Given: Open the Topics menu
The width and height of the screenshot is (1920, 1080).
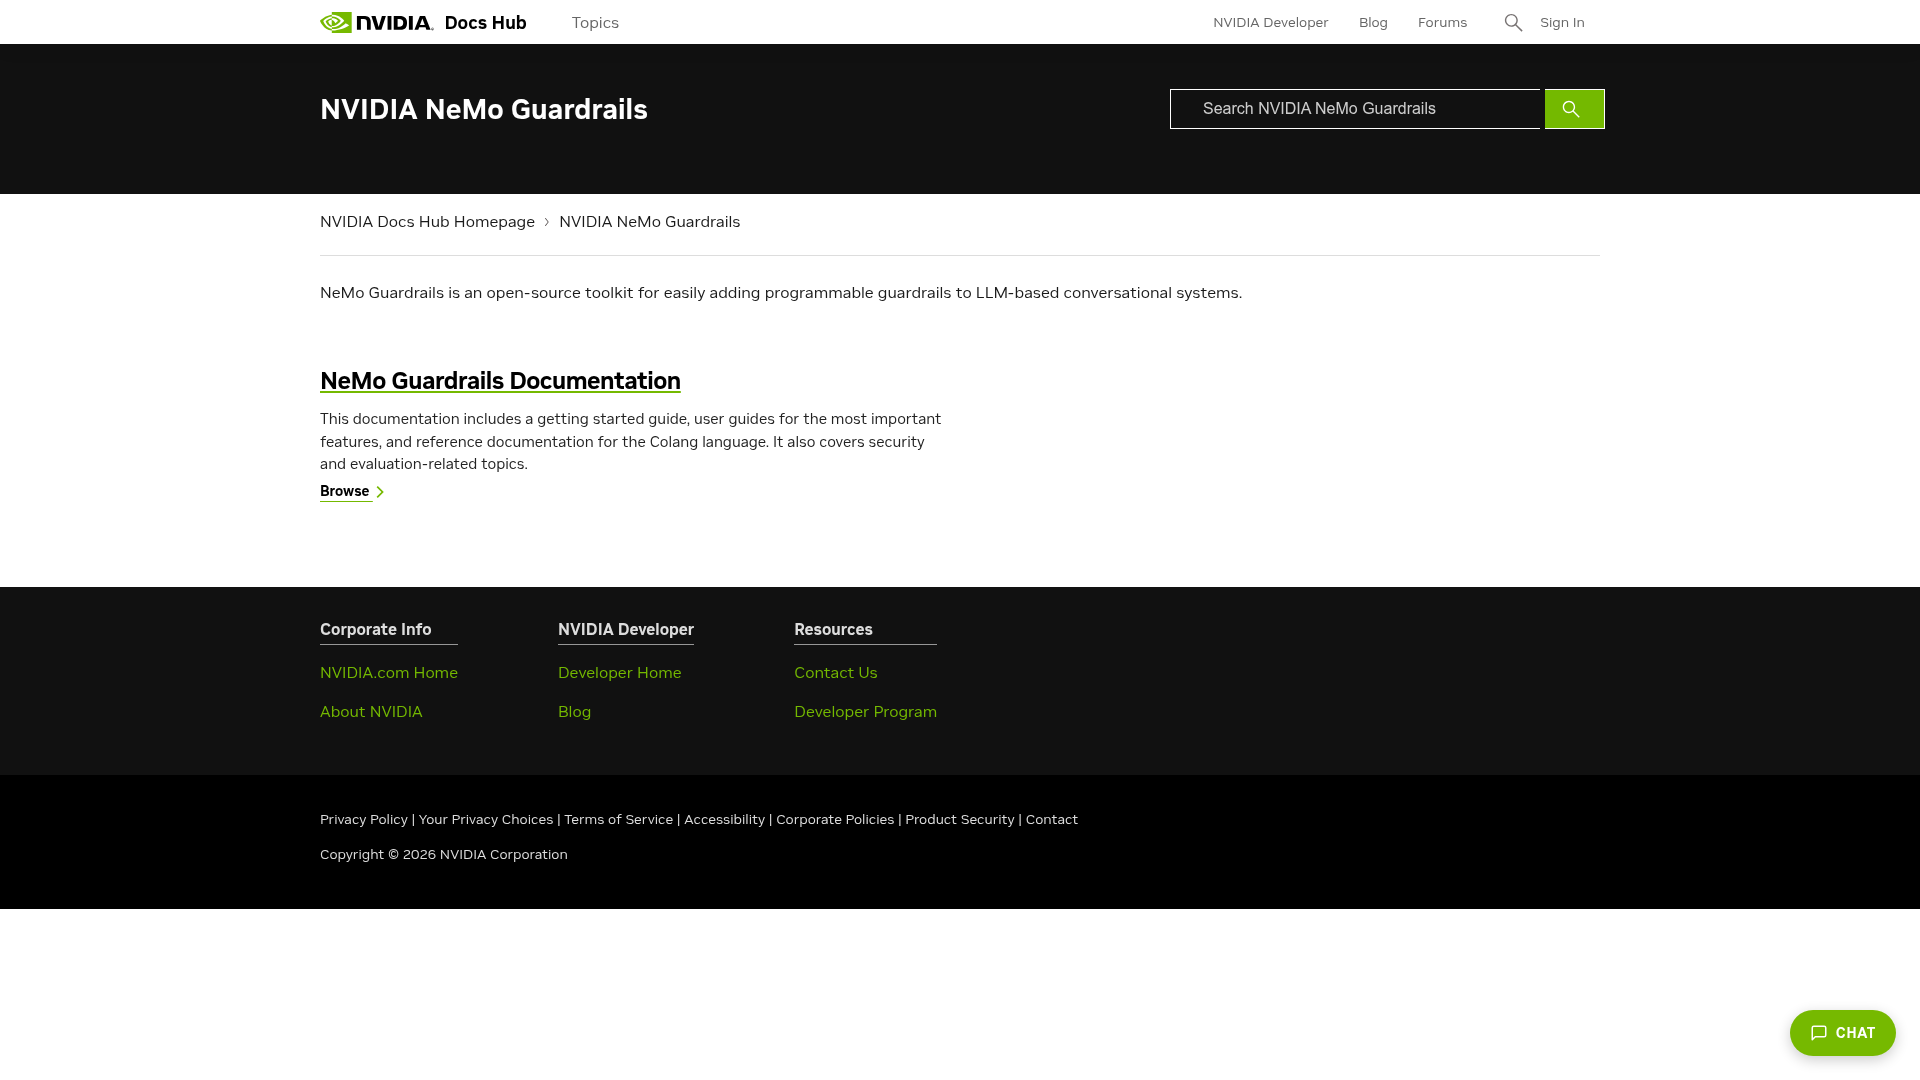Looking at the screenshot, I should coord(595,22).
